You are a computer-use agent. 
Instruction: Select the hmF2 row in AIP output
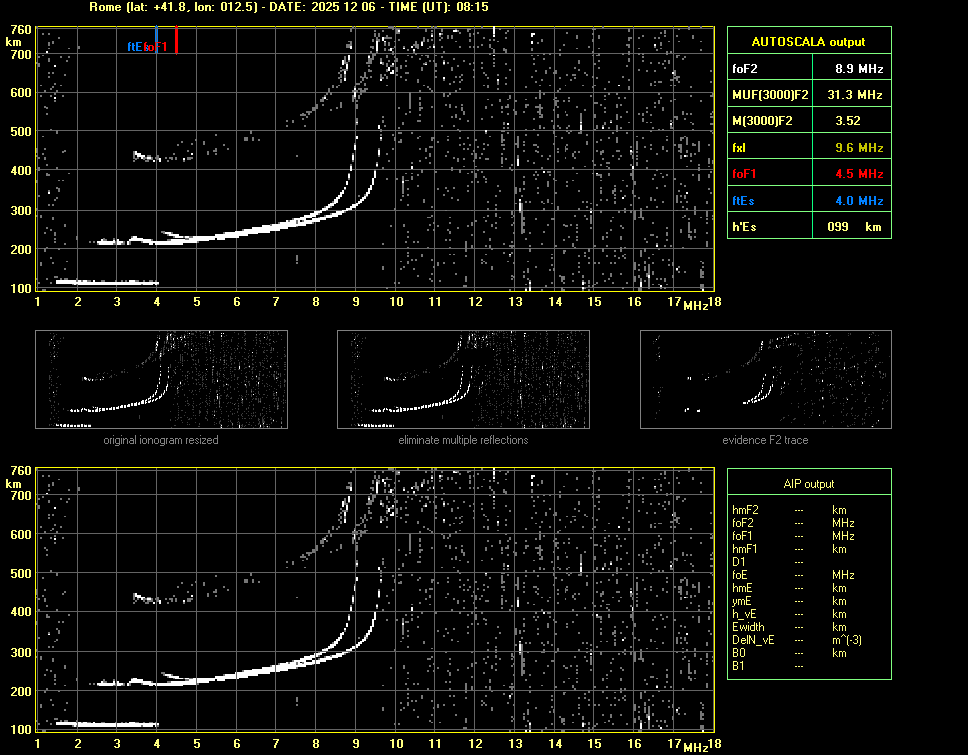click(748, 510)
